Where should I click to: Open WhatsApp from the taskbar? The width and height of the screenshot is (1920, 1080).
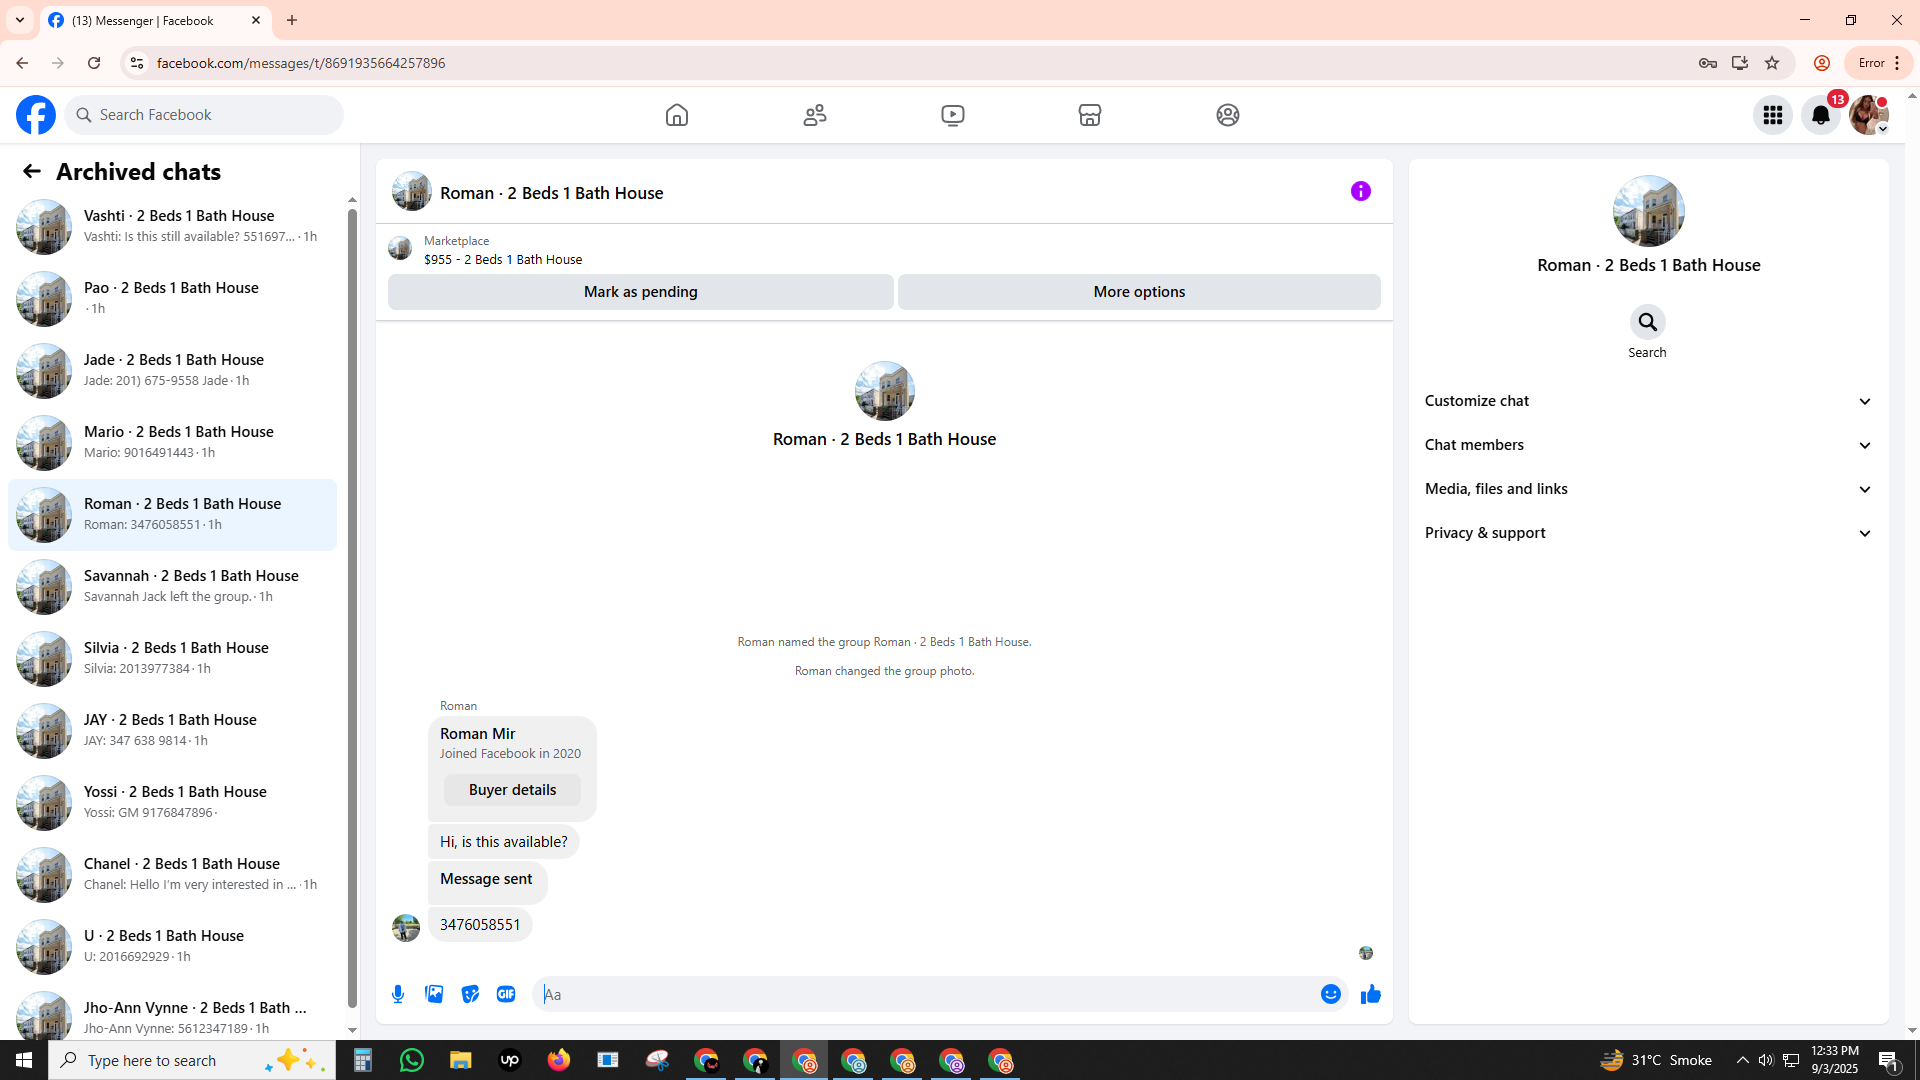(x=412, y=1060)
